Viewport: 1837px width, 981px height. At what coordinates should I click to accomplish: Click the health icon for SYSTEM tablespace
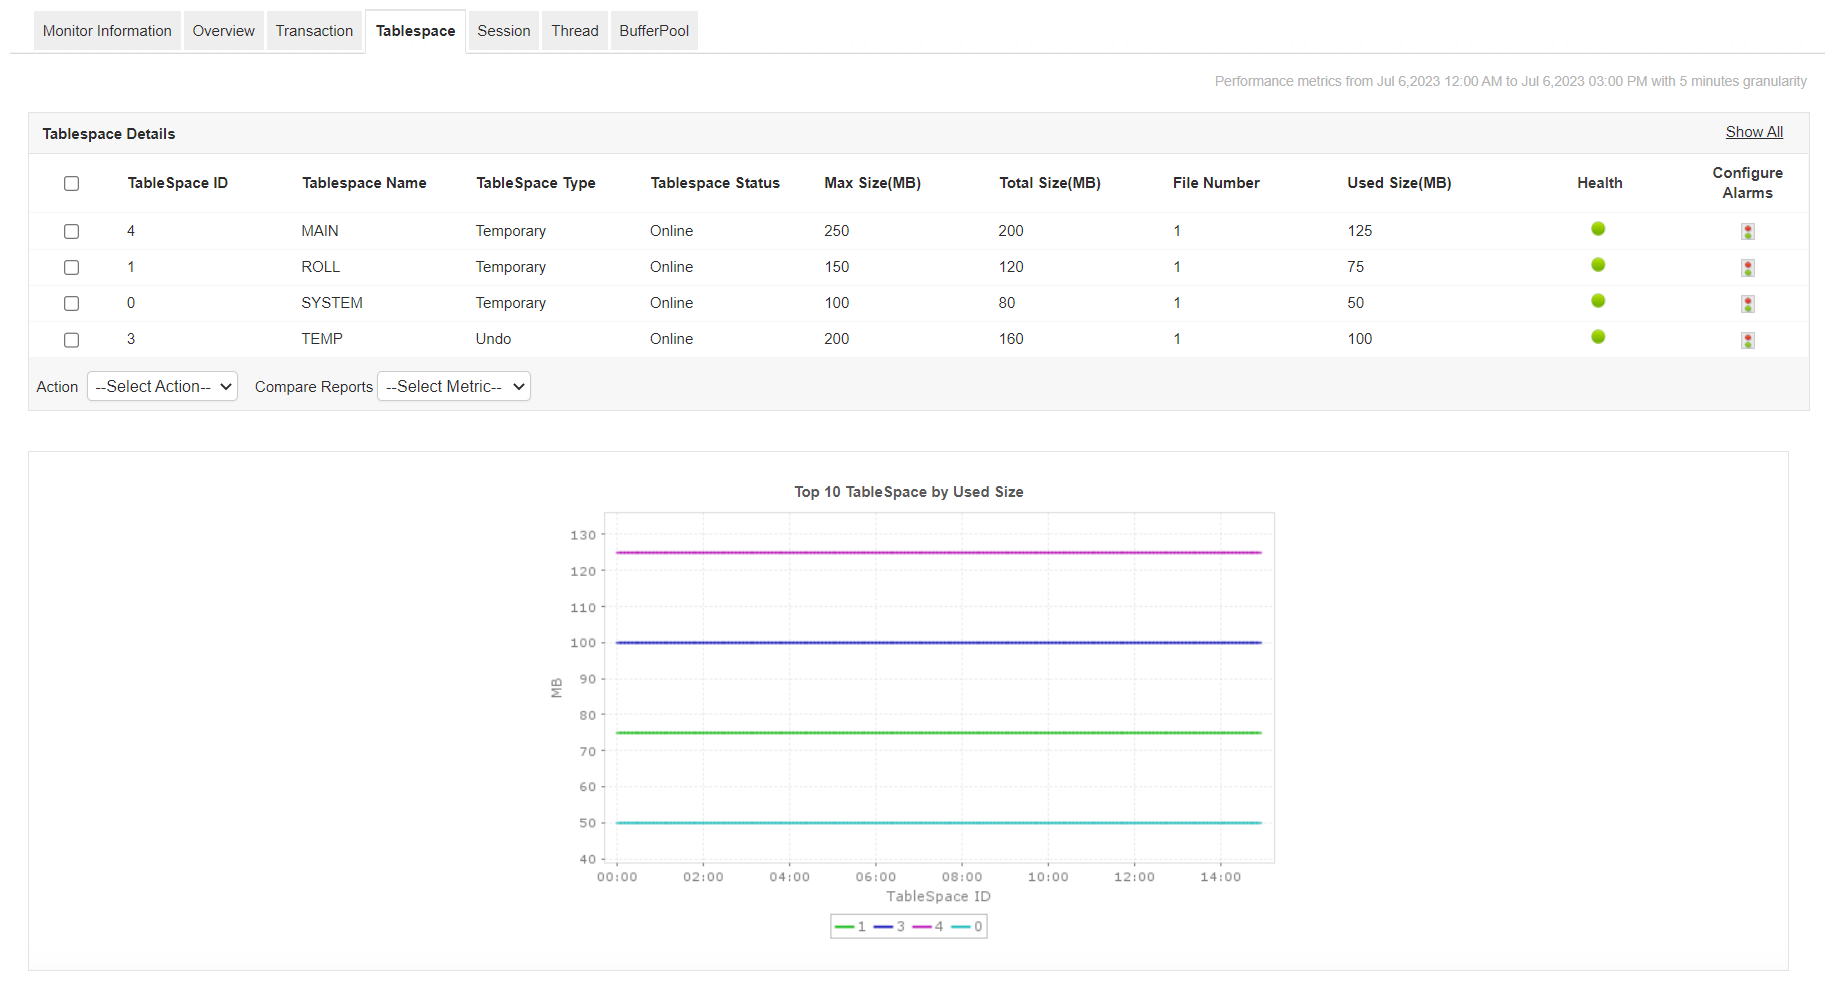pos(1598,300)
